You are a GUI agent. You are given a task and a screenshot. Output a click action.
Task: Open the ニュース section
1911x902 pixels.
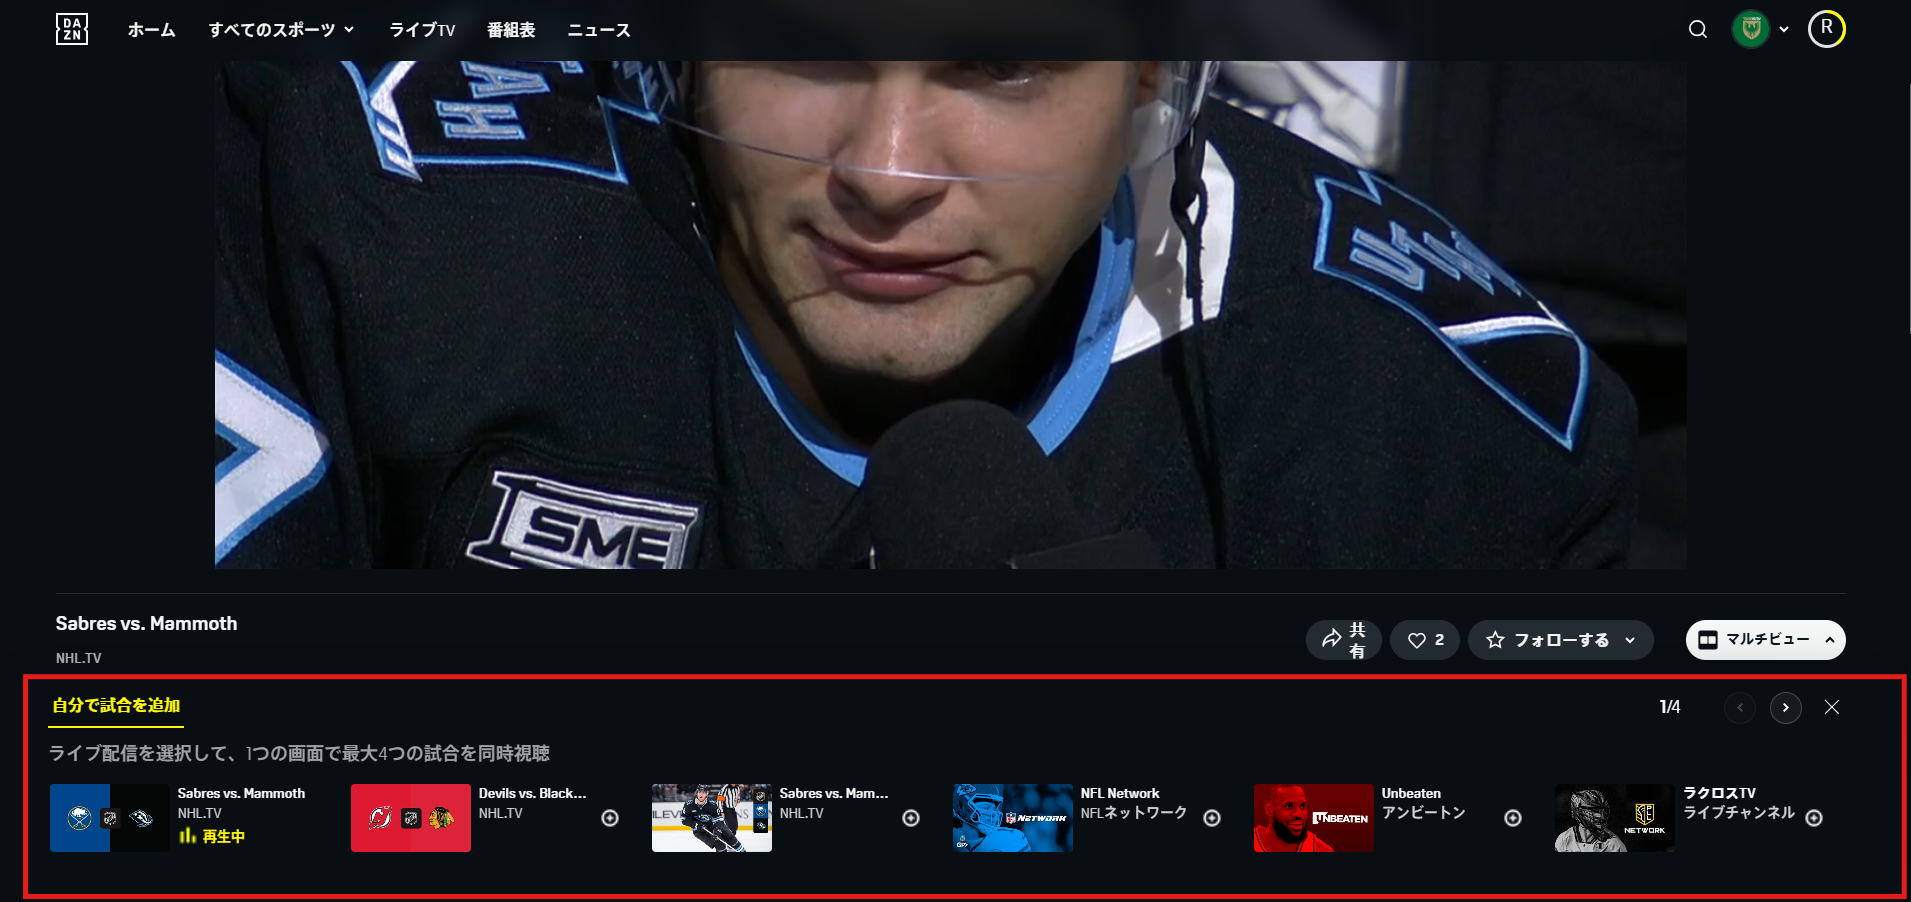click(597, 30)
